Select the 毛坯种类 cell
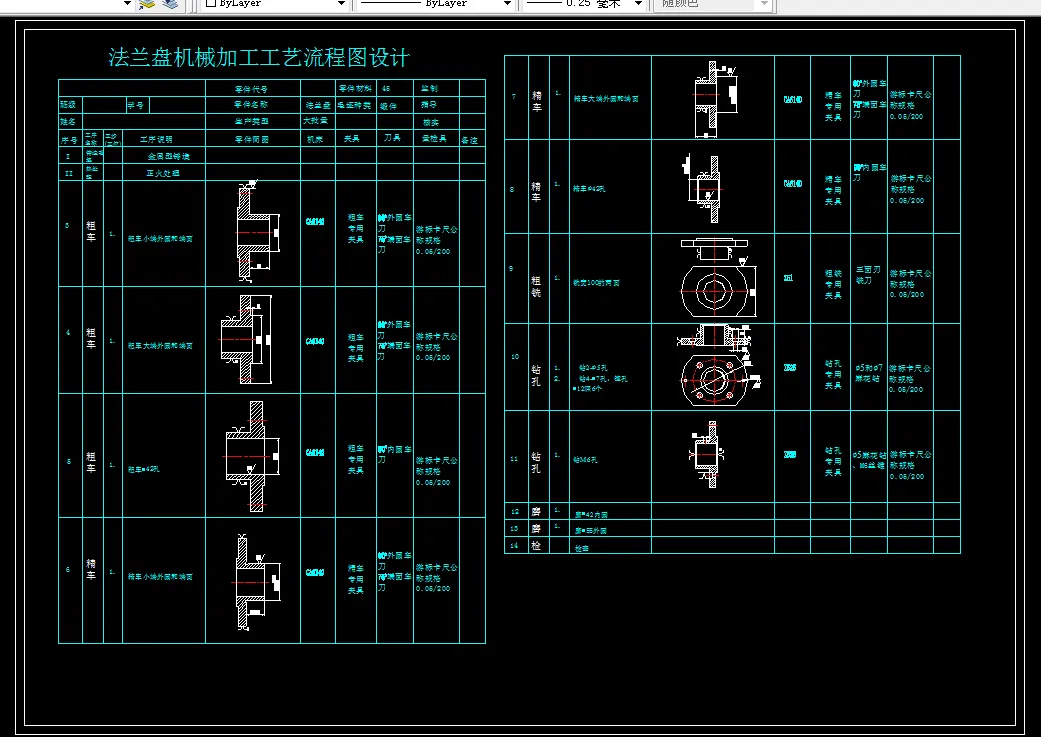The image size is (1041, 737). click(x=354, y=105)
